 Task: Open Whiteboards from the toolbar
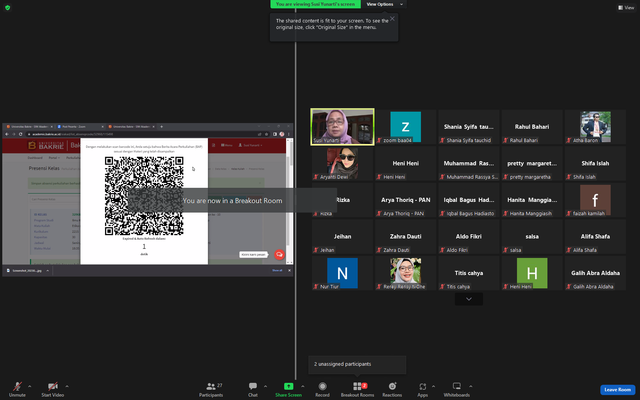457,389
